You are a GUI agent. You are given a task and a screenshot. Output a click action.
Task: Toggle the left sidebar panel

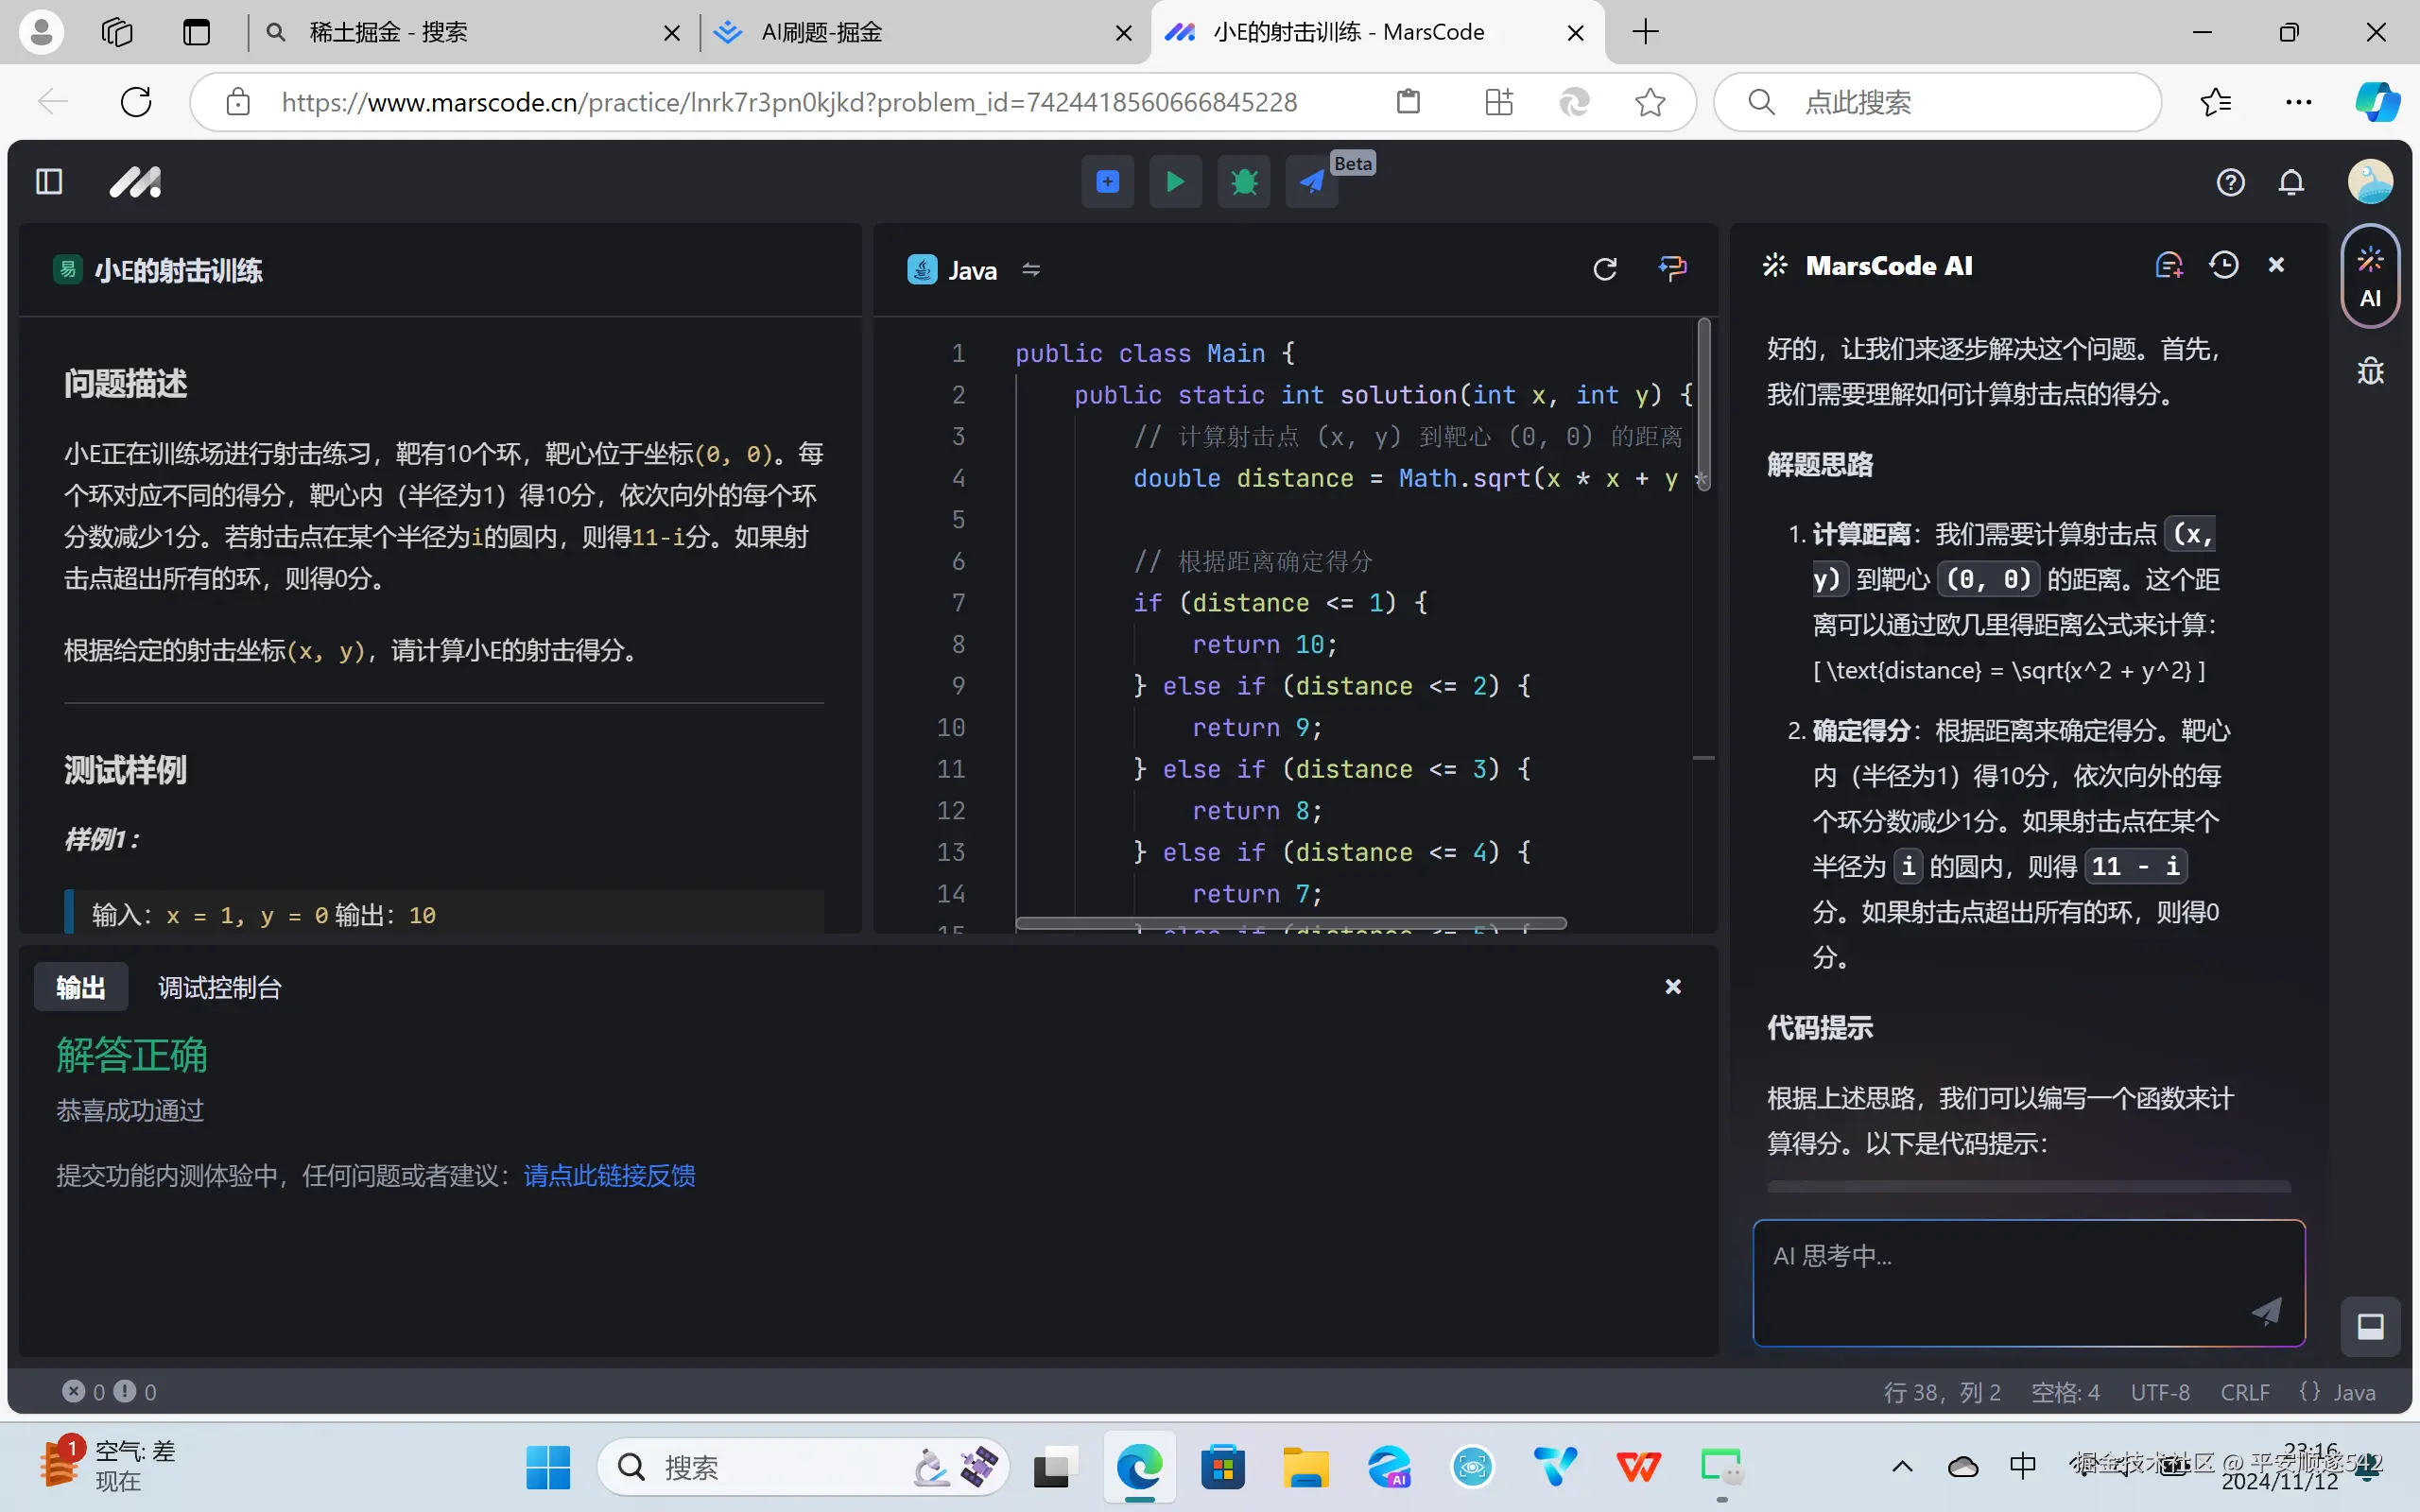[x=49, y=182]
